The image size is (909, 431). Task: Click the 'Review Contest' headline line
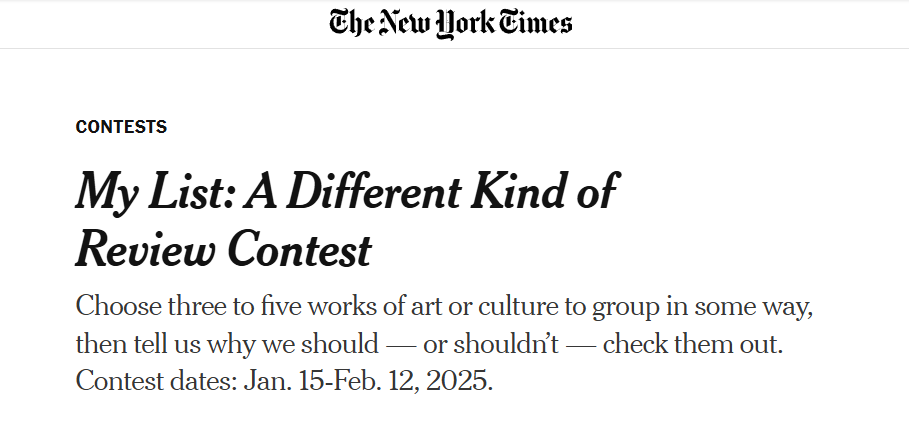224,248
